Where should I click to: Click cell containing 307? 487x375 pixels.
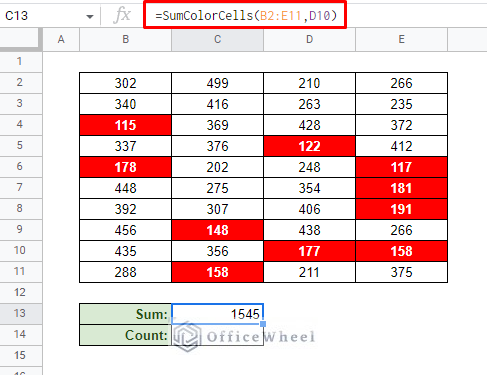(217, 209)
